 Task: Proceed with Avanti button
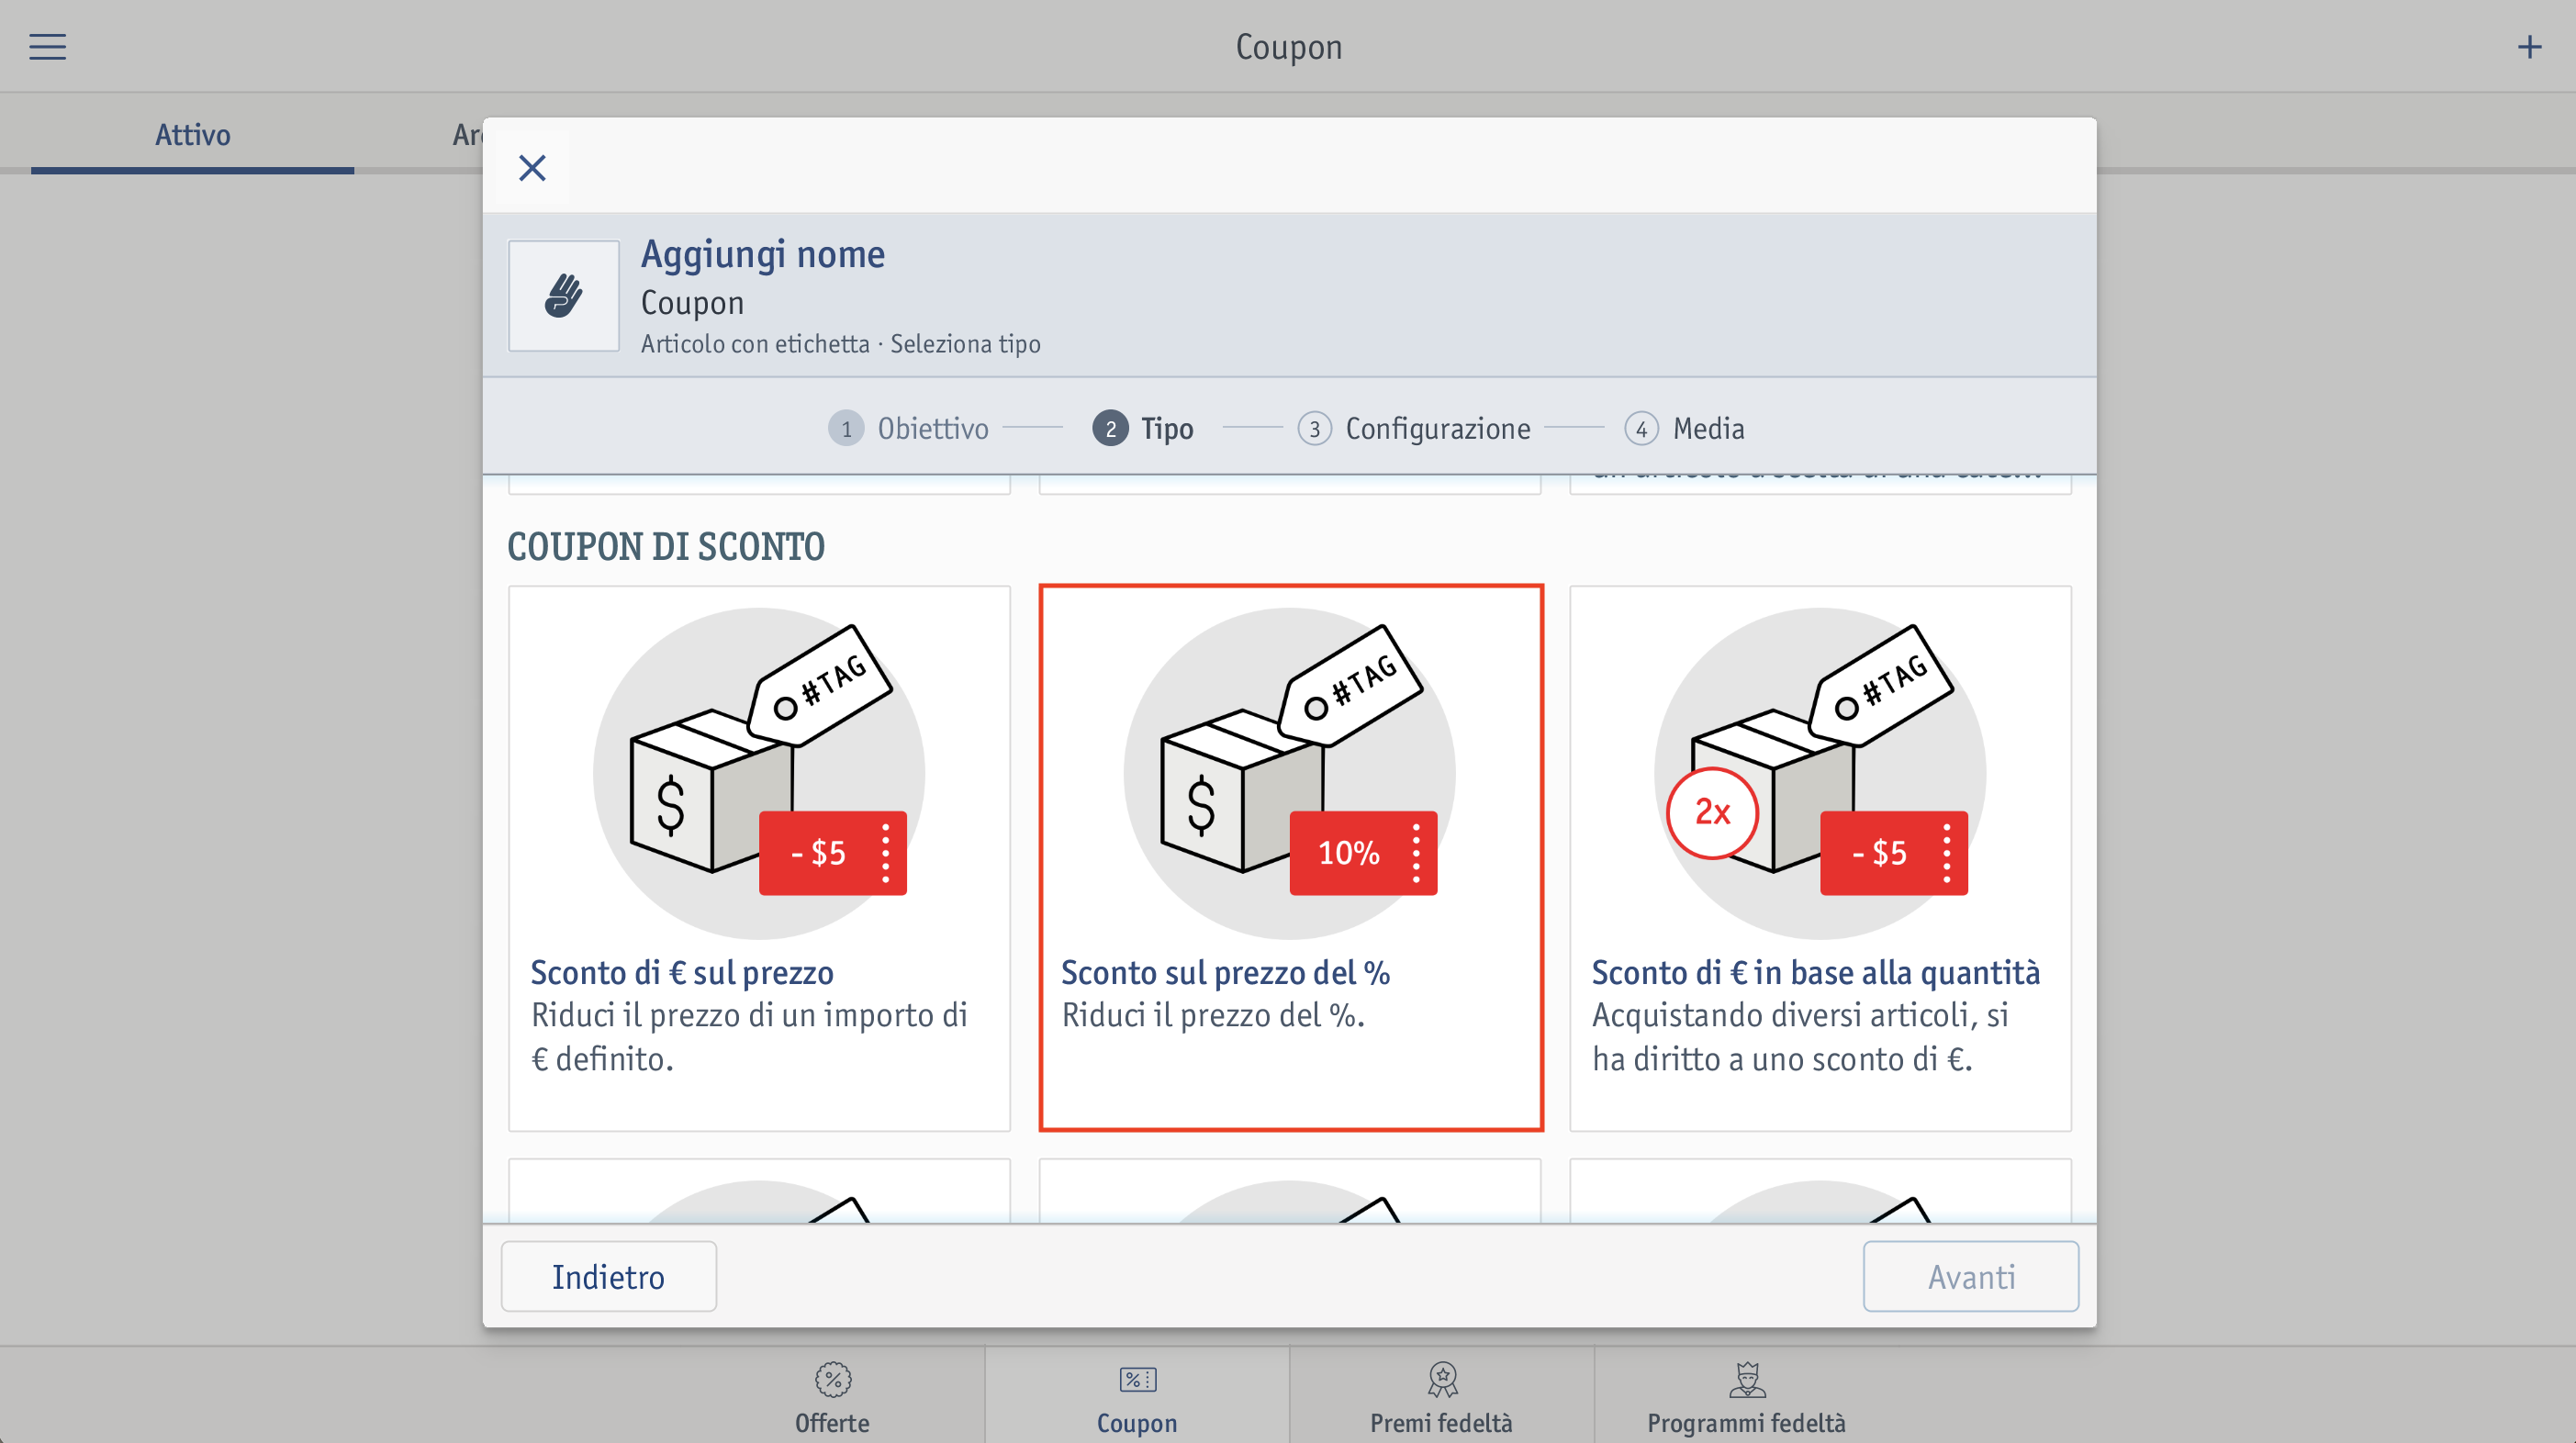(1970, 1276)
